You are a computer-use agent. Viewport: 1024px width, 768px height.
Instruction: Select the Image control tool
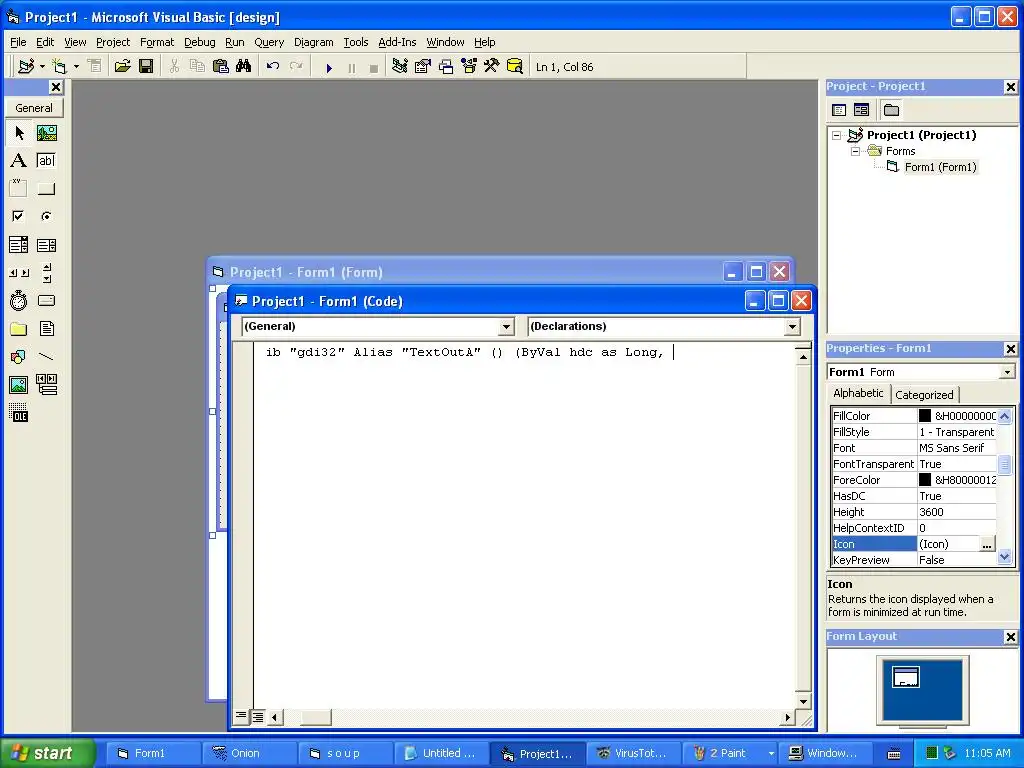tap(18, 385)
